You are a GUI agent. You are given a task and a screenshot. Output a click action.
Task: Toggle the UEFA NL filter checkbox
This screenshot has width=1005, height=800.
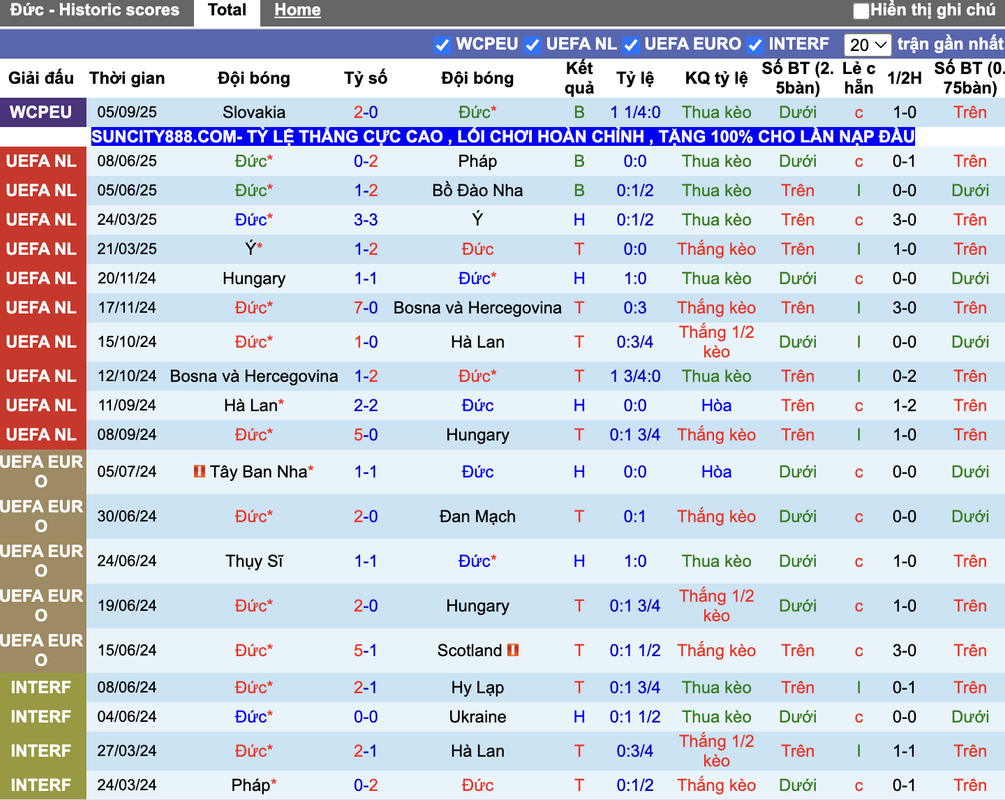tap(532, 45)
